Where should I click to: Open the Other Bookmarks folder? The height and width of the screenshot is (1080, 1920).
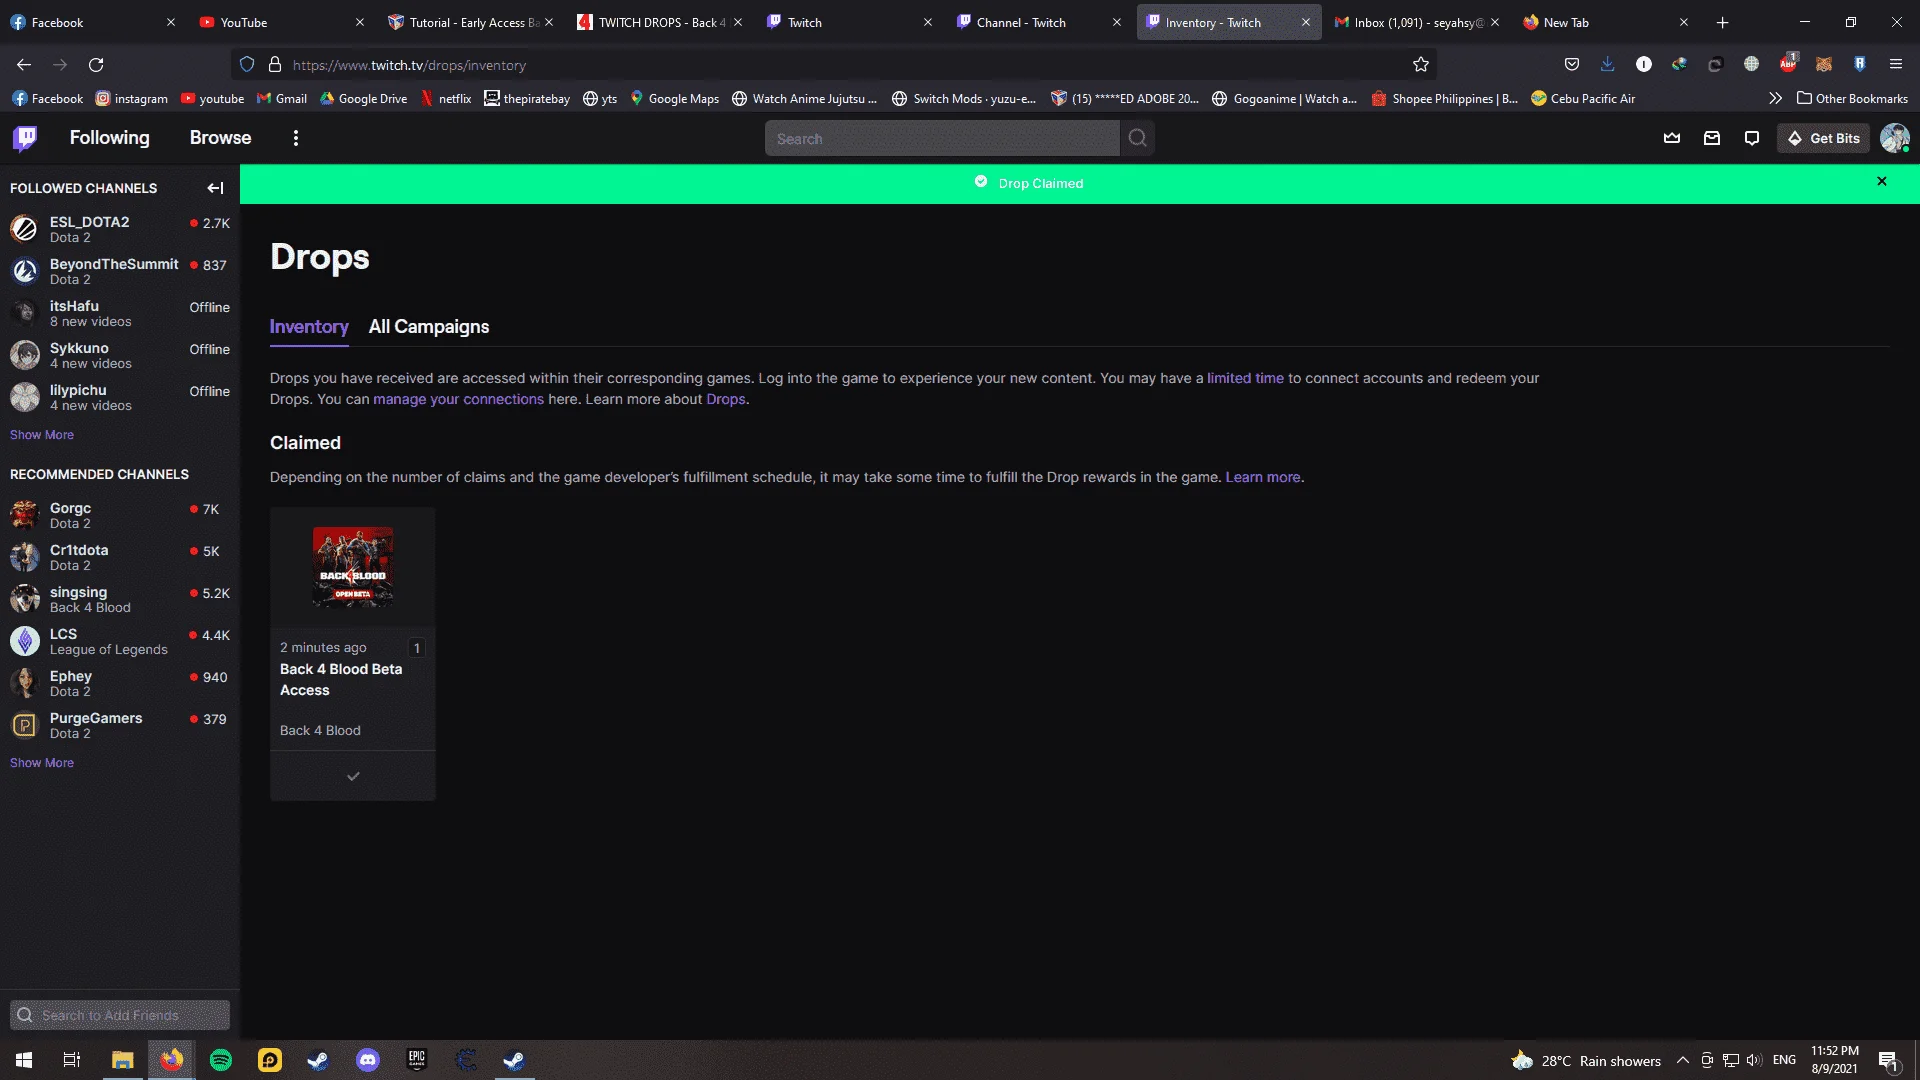tap(1852, 98)
